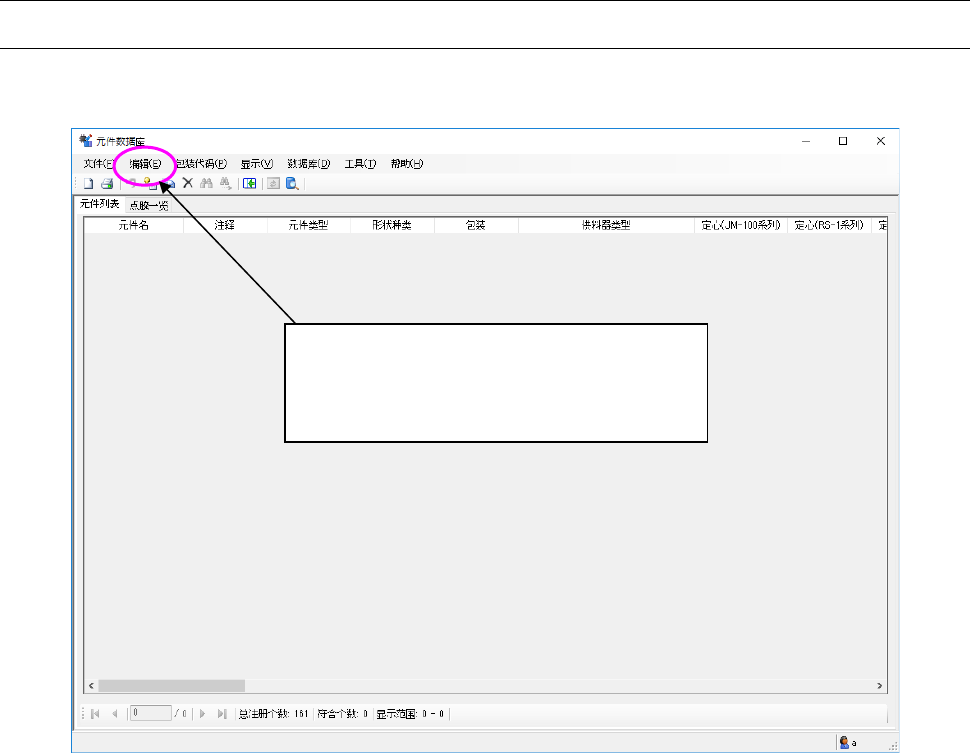Click the 元件数据库 window title text
The width and height of the screenshot is (970, 753).
(121, 142)
